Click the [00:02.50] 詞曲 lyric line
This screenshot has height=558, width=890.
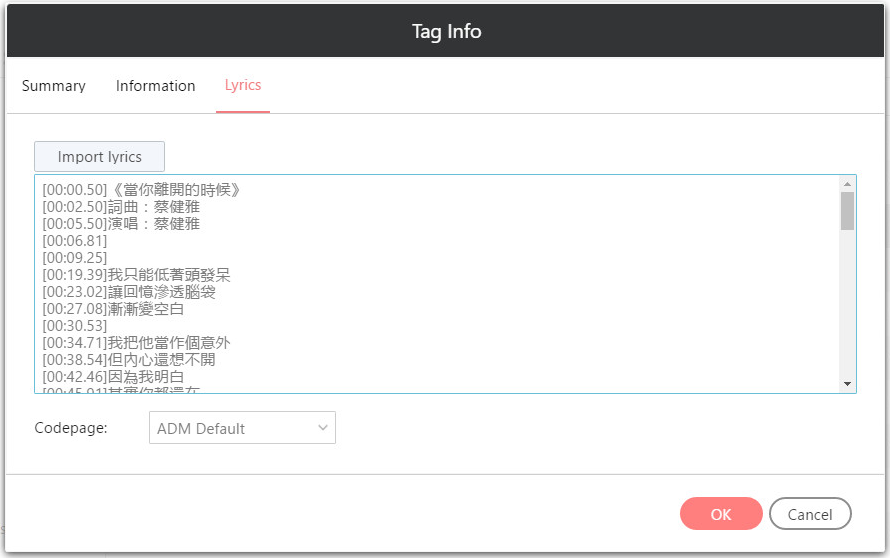121,207
